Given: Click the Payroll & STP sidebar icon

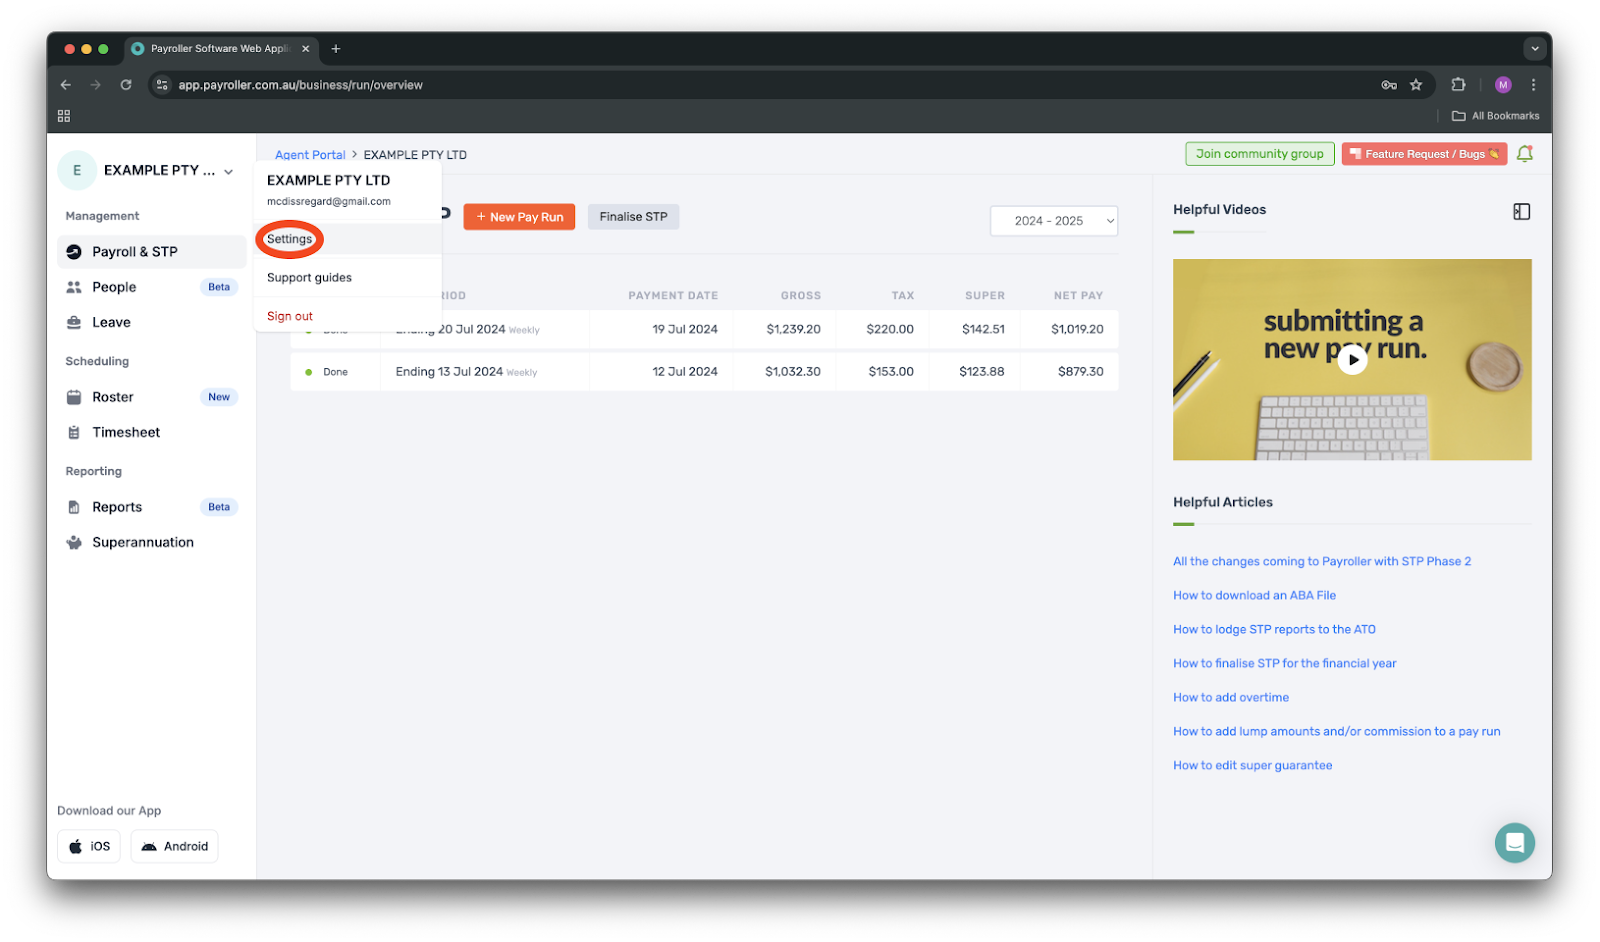Looking at the screenshot, I should click(x=74, y=252).
